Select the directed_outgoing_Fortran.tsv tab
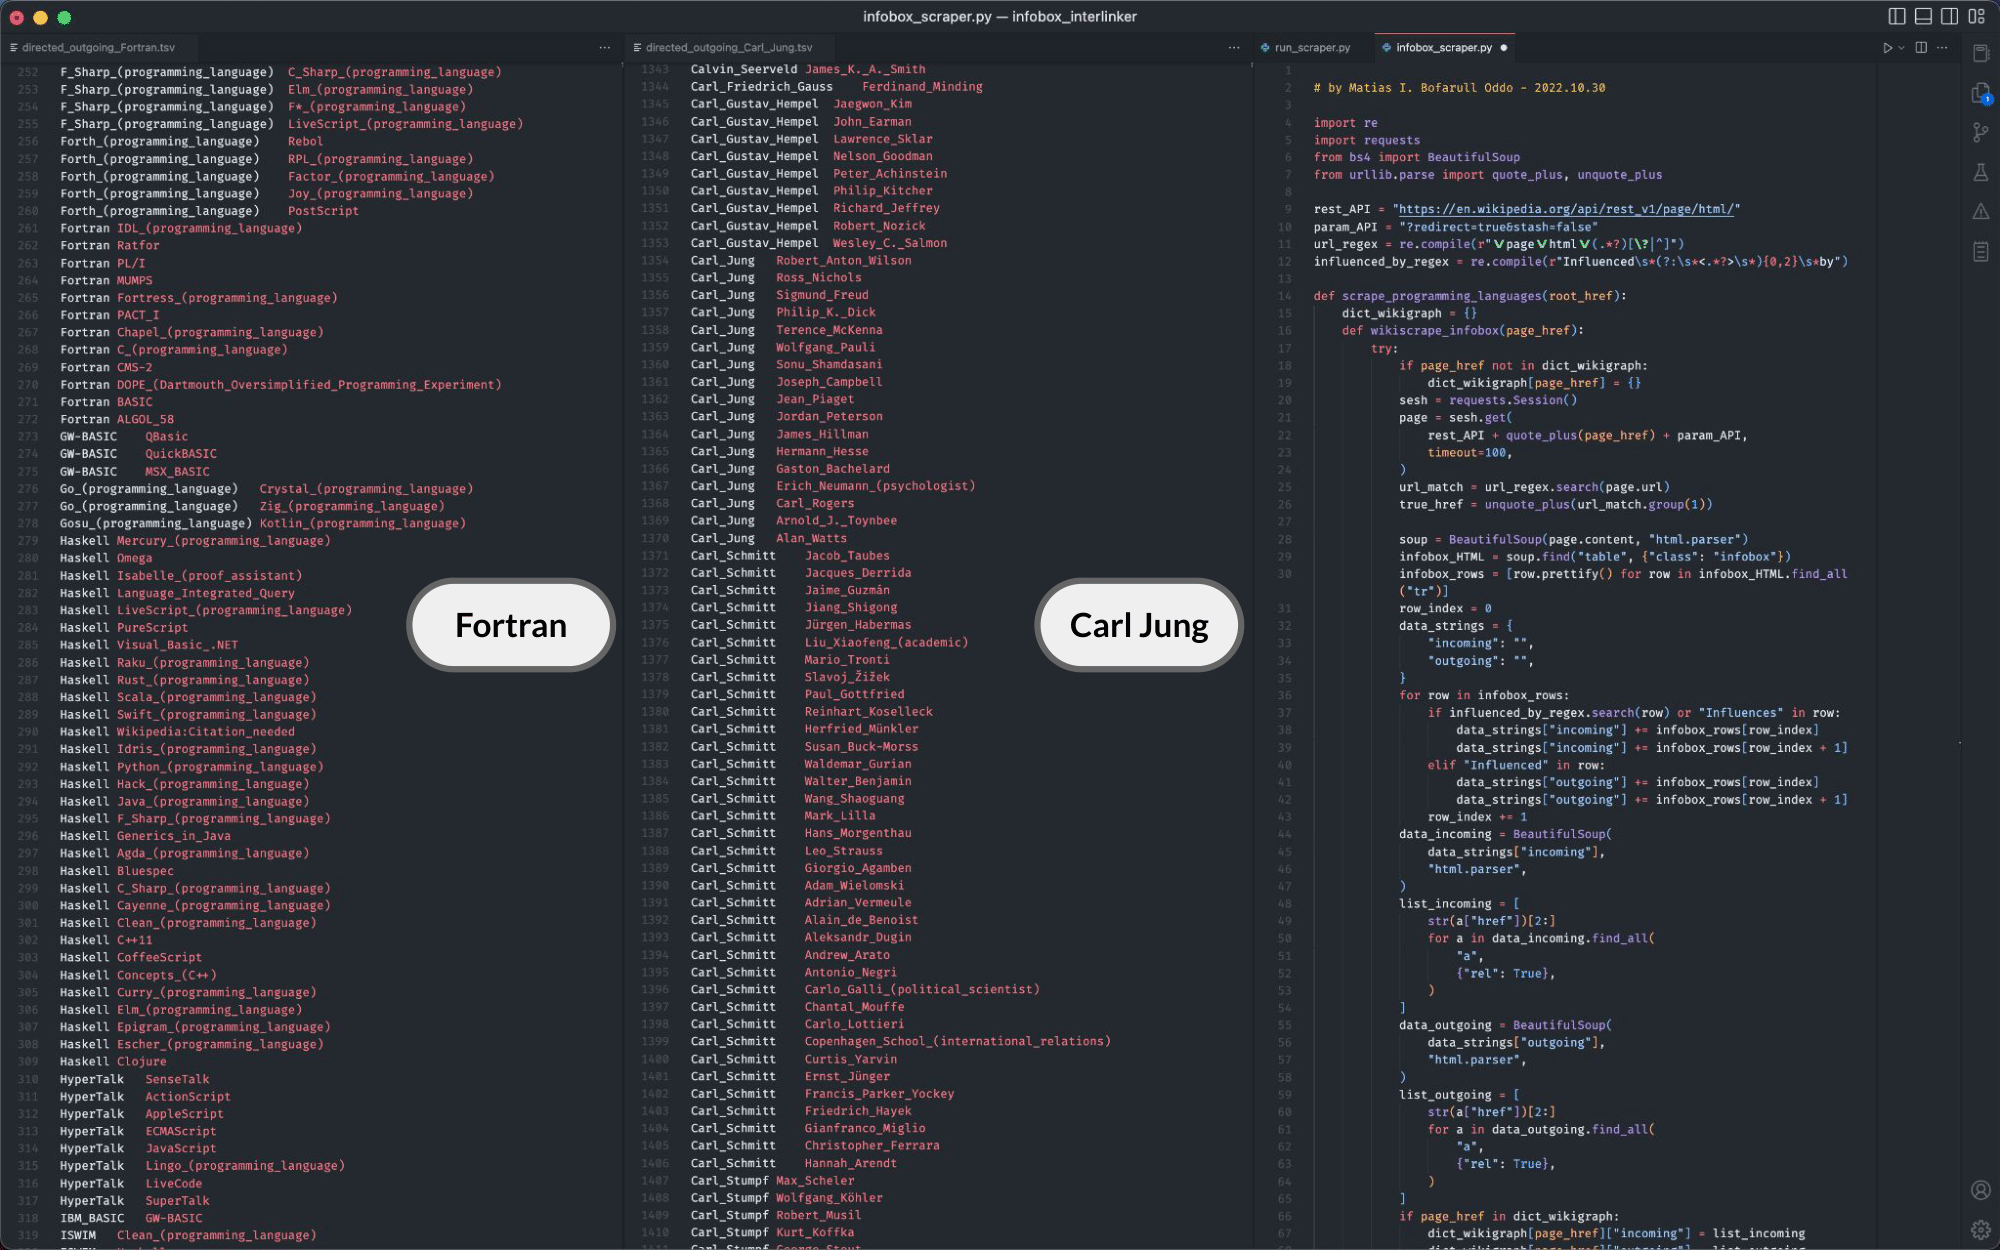The image size is (2000, 1250). pyautogui.click(x=97, y=47)
